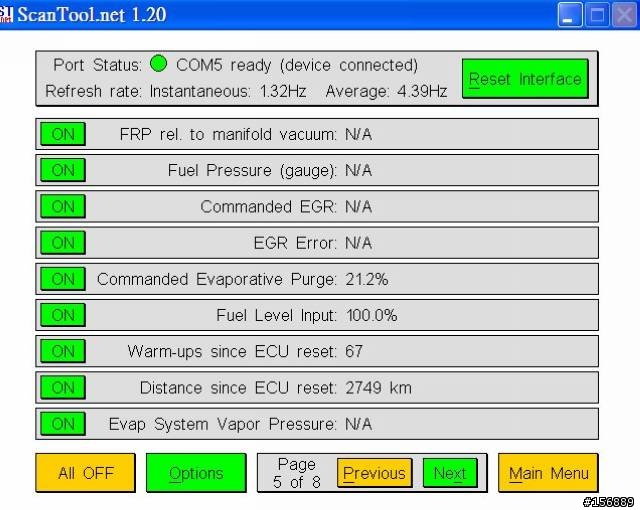This screenshot has width=640, height=510.
Task: Return to the Main Menu
Action: click(x=548, y=473)
